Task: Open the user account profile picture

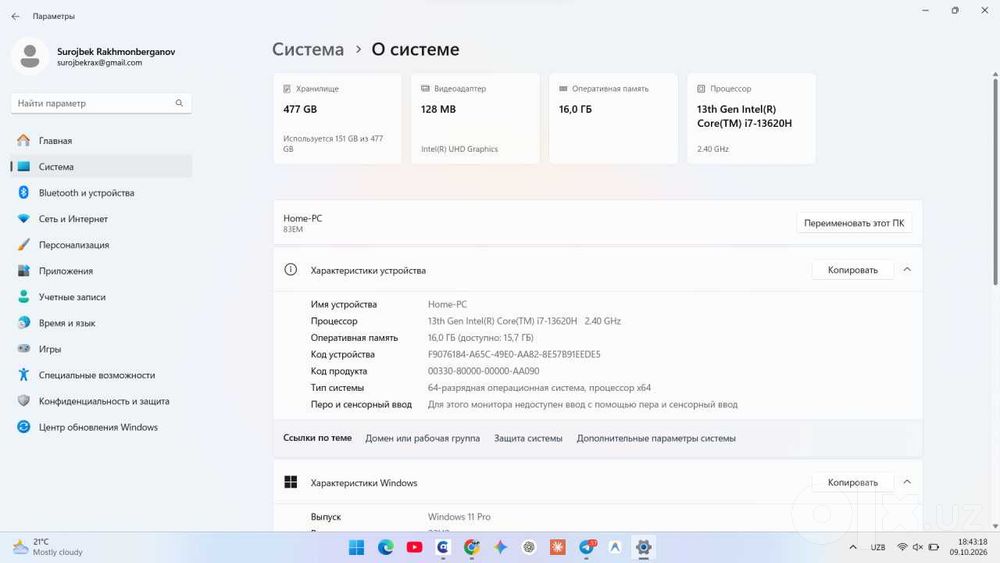Action: (x=29, y=56)
